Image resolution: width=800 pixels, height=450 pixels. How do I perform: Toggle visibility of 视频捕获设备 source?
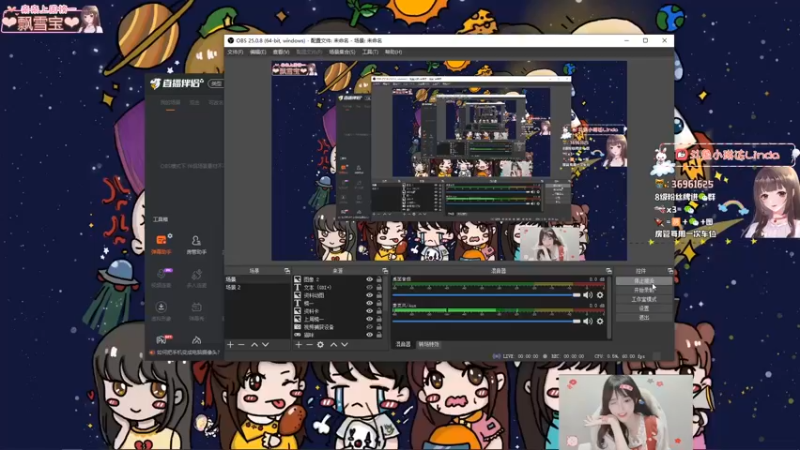pyautogui.click(x=369, y=327)
